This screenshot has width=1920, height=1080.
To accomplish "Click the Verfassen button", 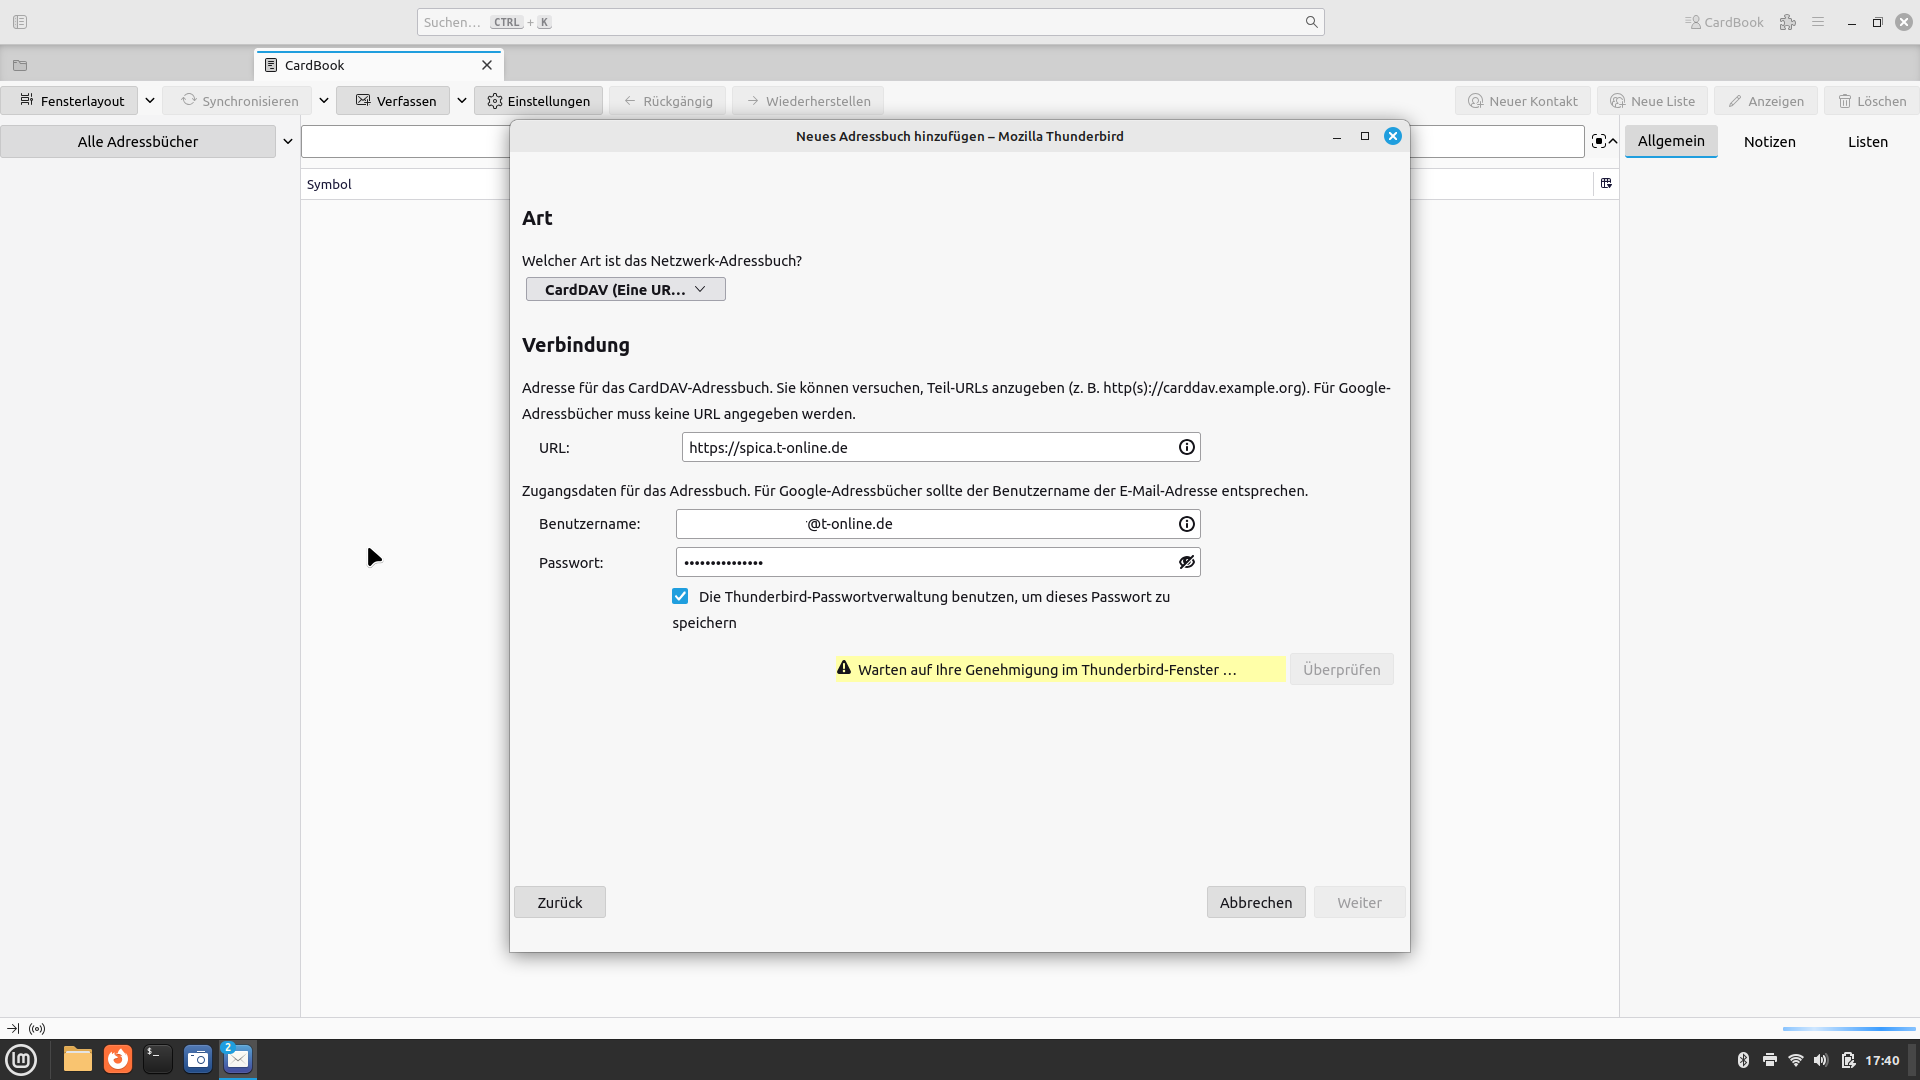I will pos(394,101).
